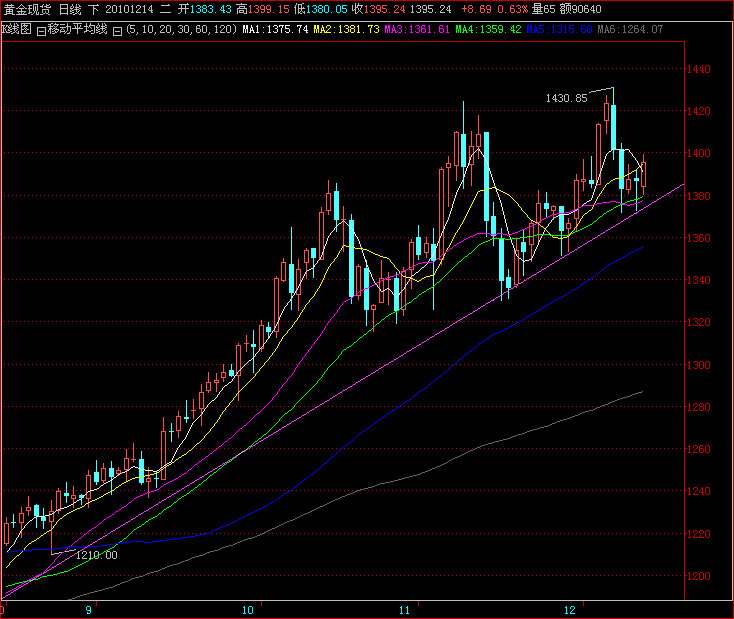
Task: Collapse the K-line chart box toggle
Action: [41, 31]
